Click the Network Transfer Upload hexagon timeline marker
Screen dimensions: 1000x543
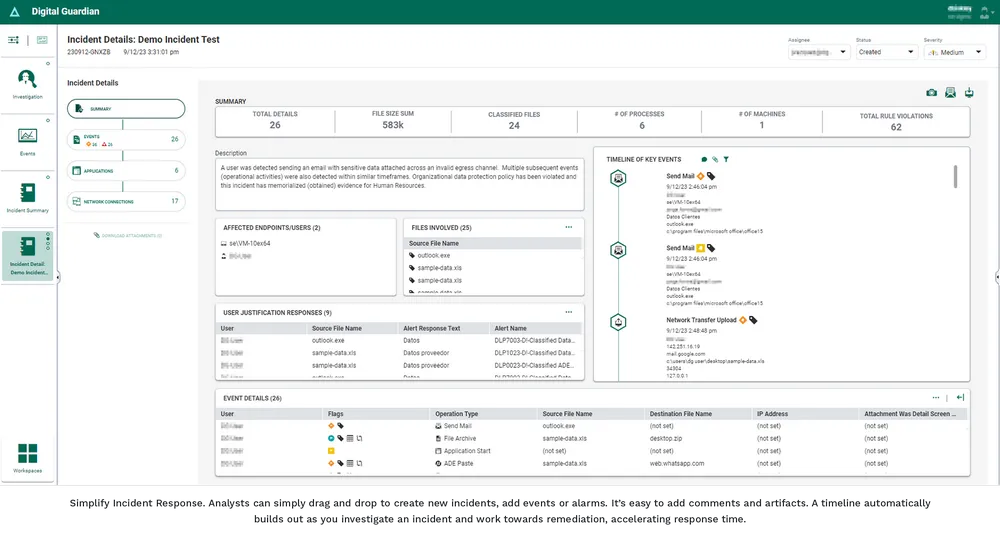(x=618, y=322)
